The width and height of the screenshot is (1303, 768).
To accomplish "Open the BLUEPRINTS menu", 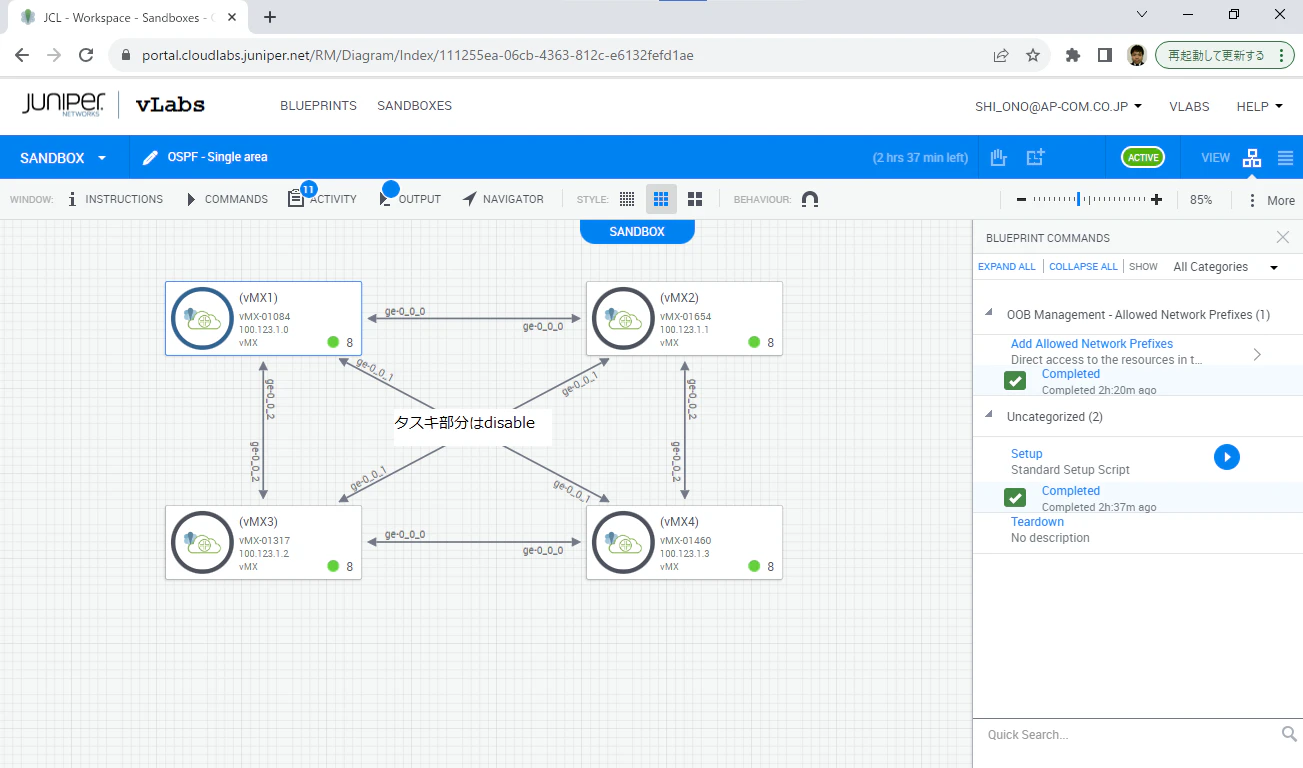I will (x=318, y=106).
